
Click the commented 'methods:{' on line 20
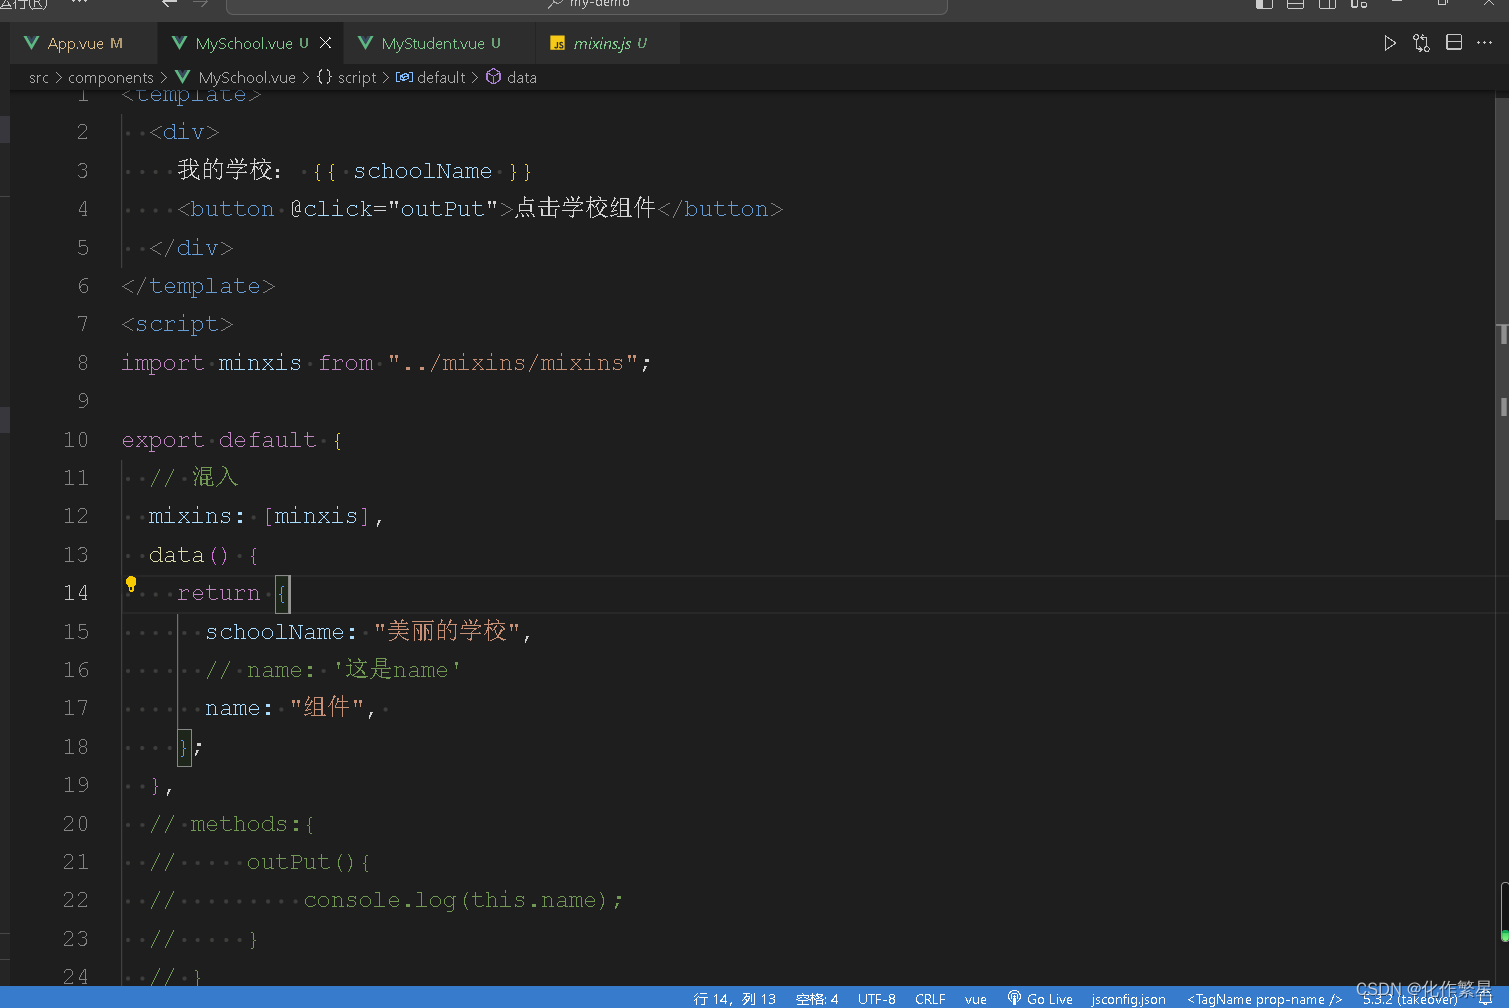coord(252,824)
